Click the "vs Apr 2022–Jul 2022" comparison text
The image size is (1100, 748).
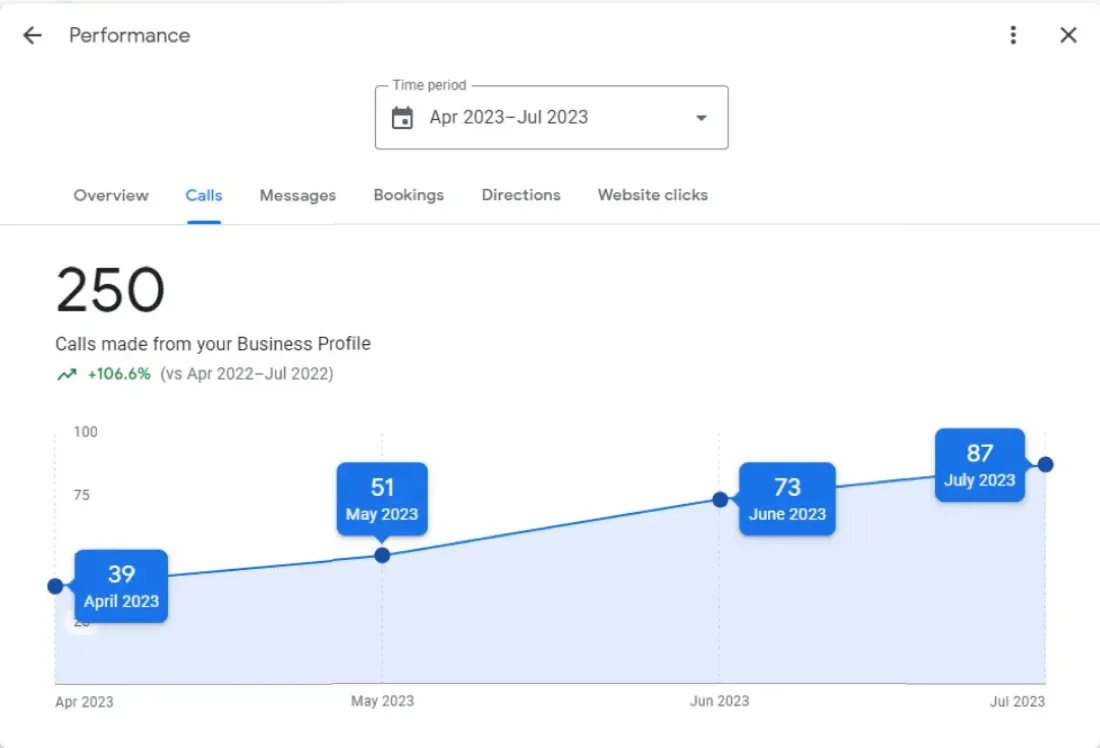pyautogui.click(x=247, y=374)
